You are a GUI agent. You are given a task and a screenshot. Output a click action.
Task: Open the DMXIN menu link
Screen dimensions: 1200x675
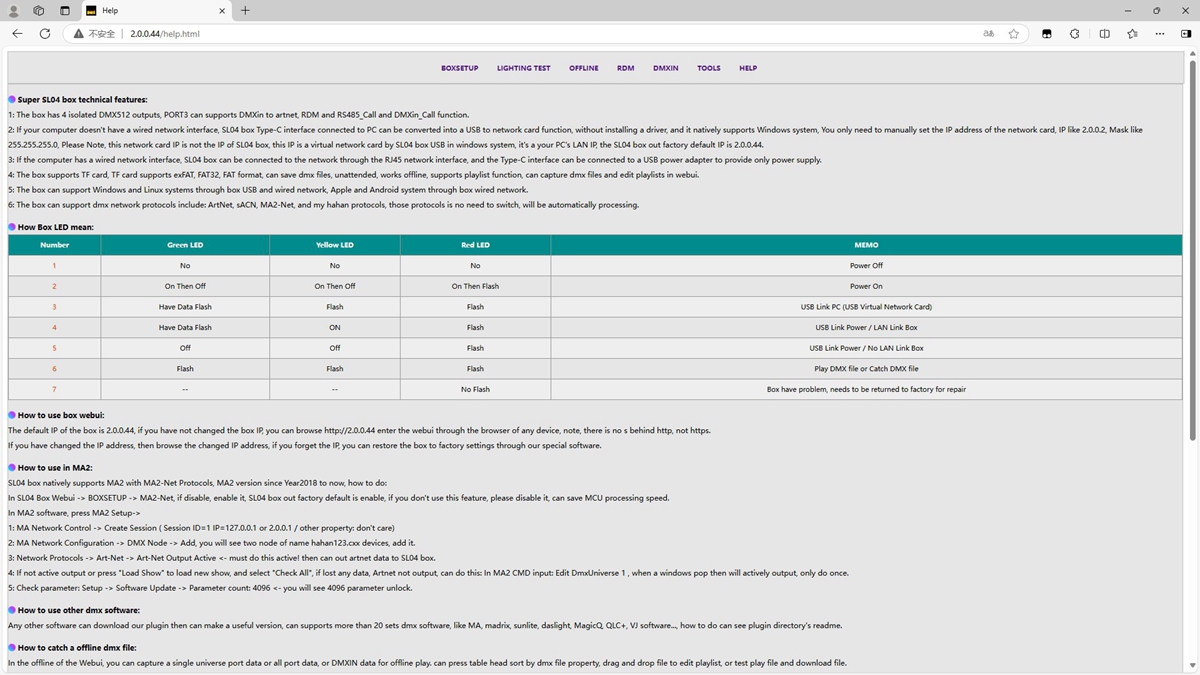point(665,68)
